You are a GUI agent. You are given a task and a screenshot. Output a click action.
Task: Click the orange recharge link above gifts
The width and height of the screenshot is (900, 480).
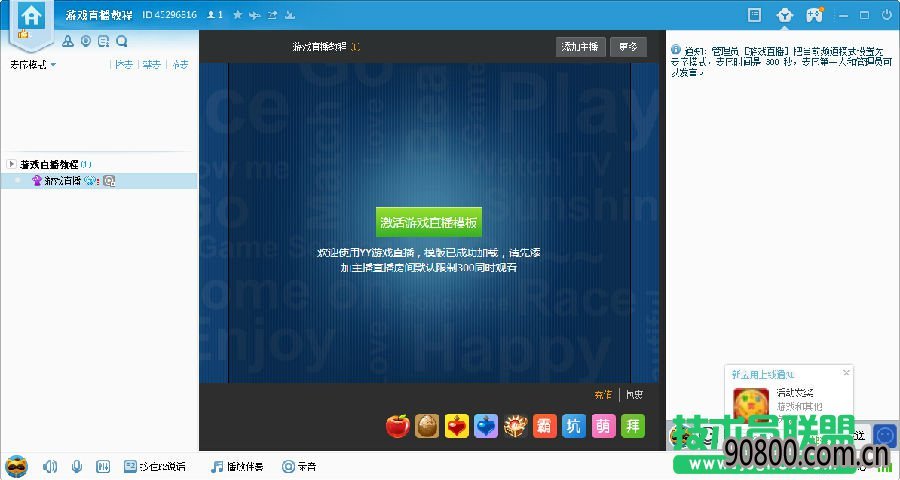pyautogui.click(x=603, y=394)
